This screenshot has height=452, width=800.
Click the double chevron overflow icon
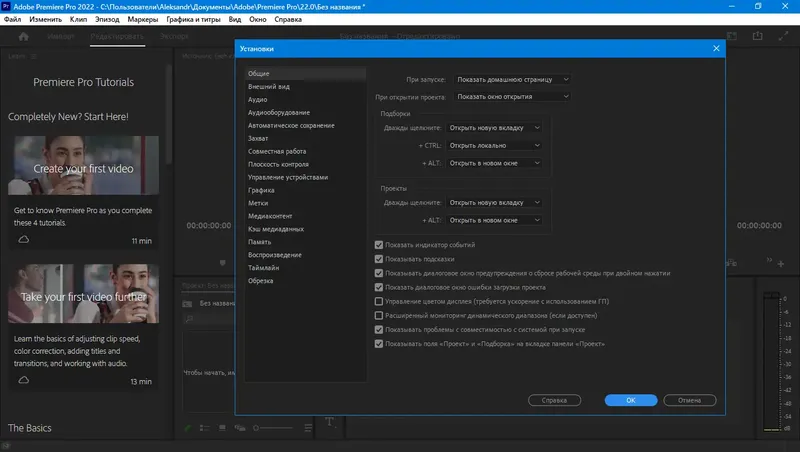coord(769,260)
